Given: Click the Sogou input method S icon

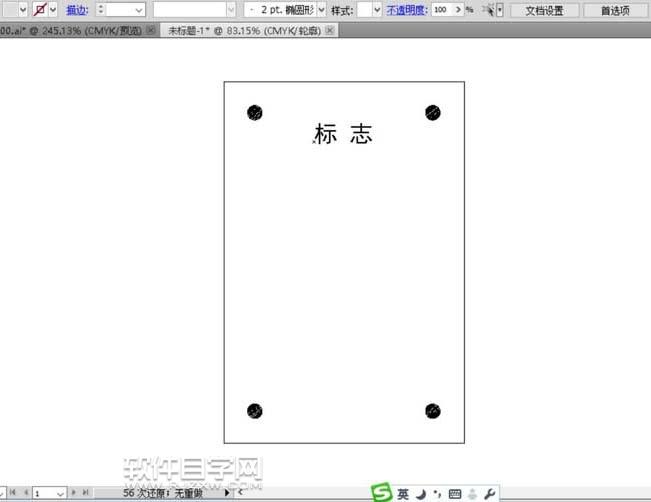Looking at the screenshot, I should point(381,492).
